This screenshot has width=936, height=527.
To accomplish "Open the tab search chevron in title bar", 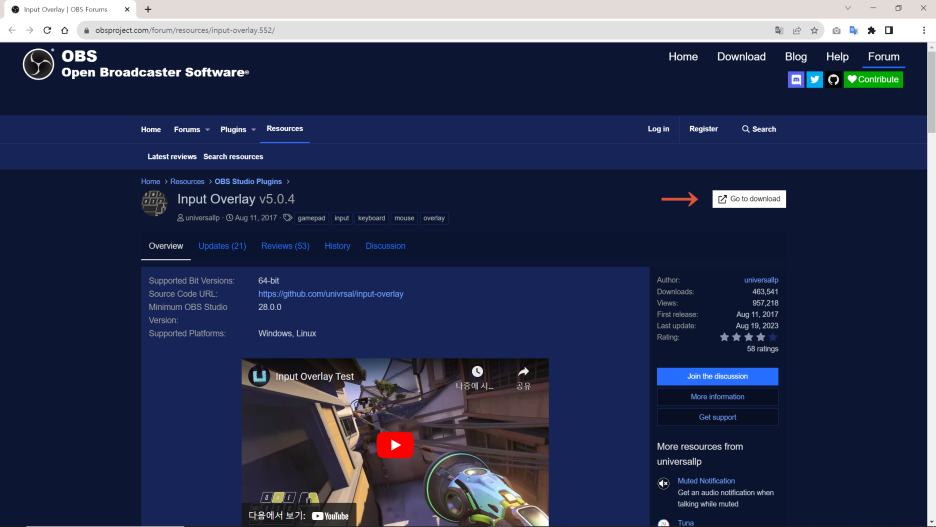I will pyautogui.click(x=848, y=8).
